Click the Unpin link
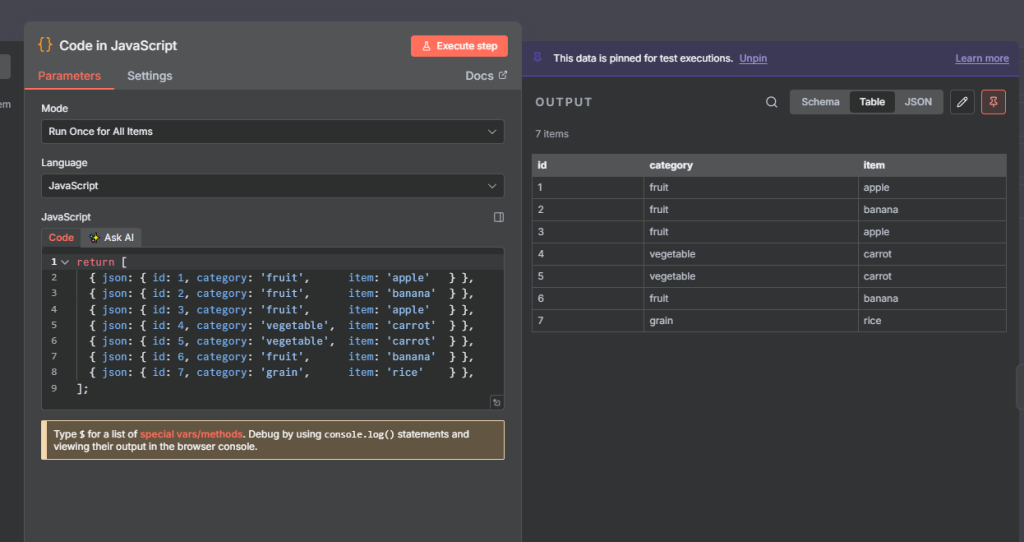Image resolution: width=1024 pixels, height=542 pixels. click(753, 58)
